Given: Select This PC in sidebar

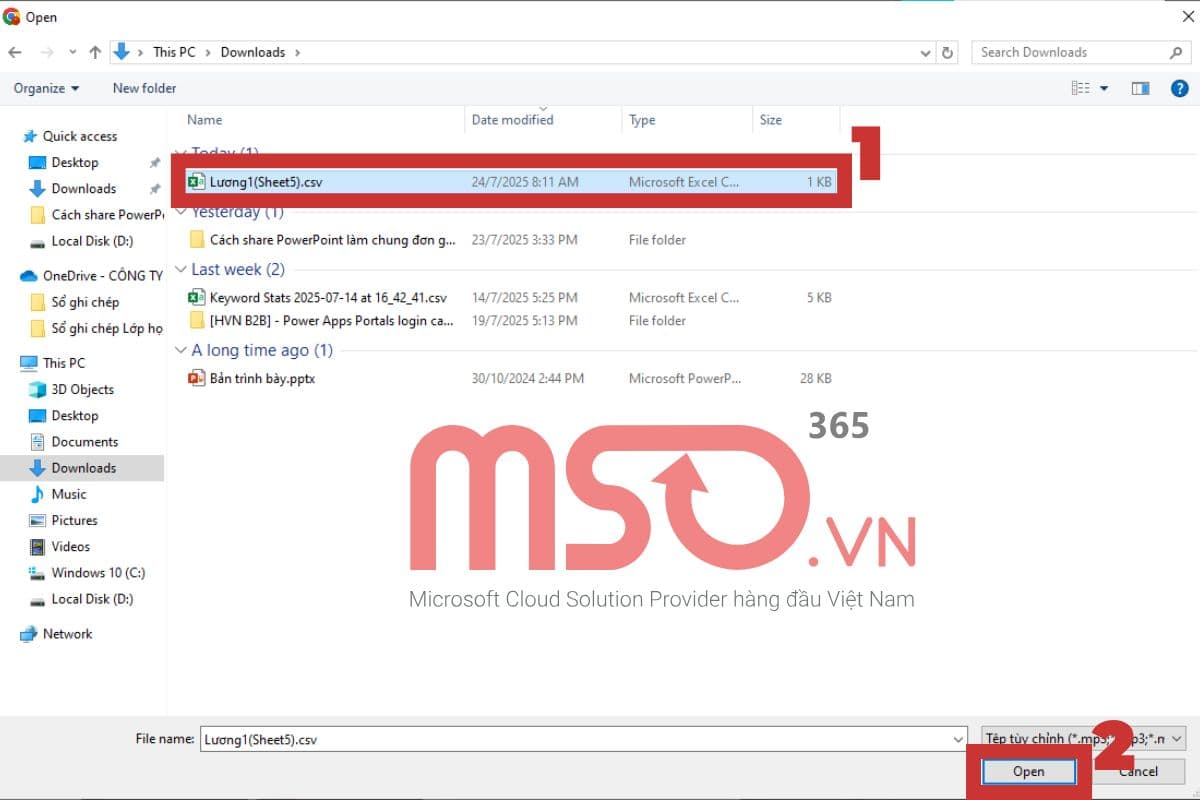Looking at the screenshot, I should click(53, 363).
